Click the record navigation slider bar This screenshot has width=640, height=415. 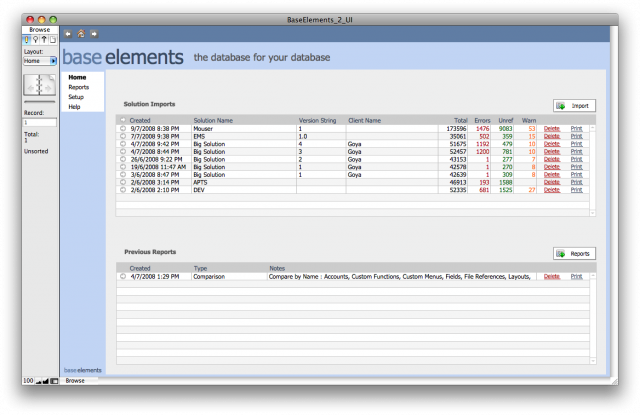click(x=40, y=102)
